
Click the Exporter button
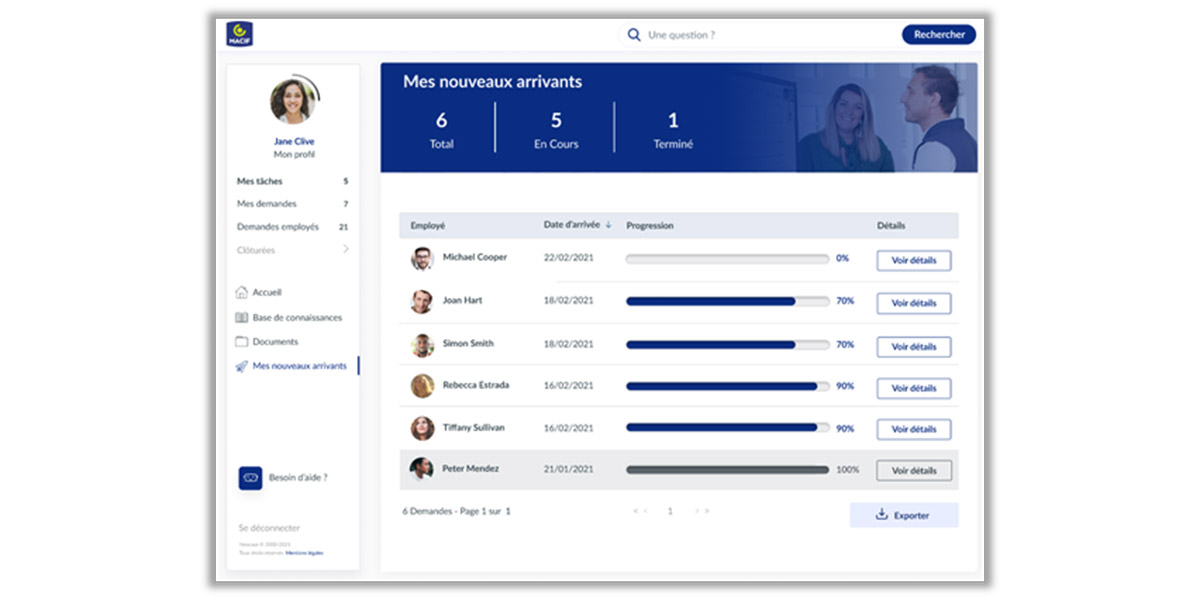(x=904, y=515)
